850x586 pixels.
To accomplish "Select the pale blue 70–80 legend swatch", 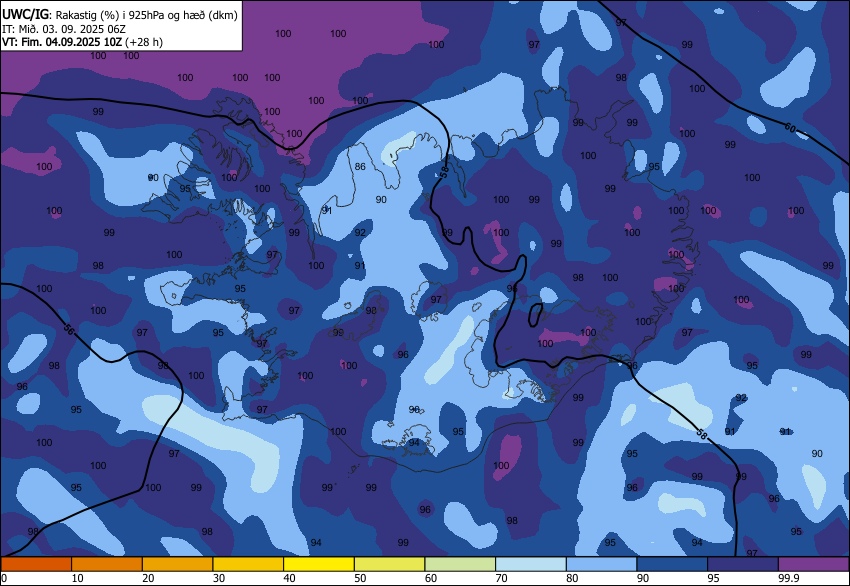I will pos(531,564).
